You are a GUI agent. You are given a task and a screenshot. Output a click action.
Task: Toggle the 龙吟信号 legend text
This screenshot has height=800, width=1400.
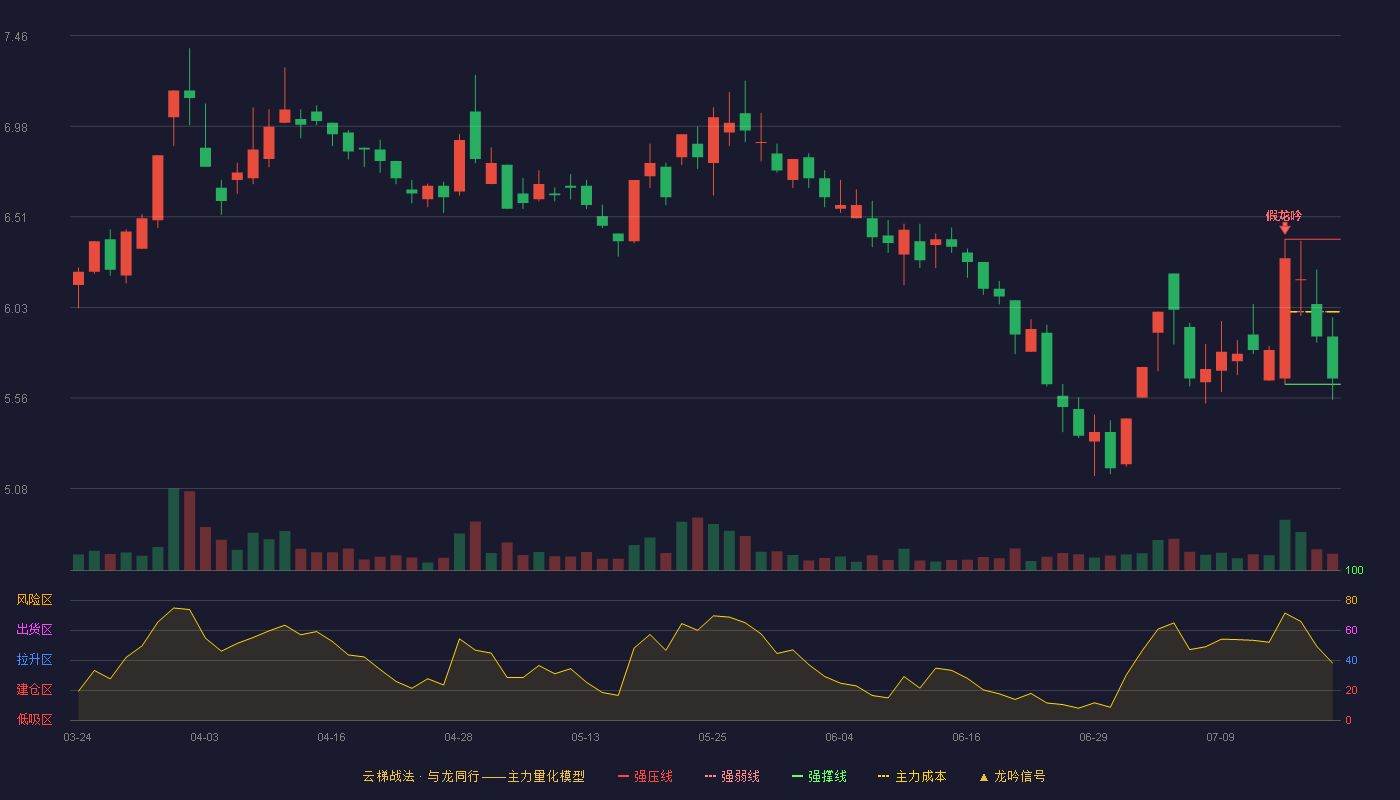click(1019, 776)
